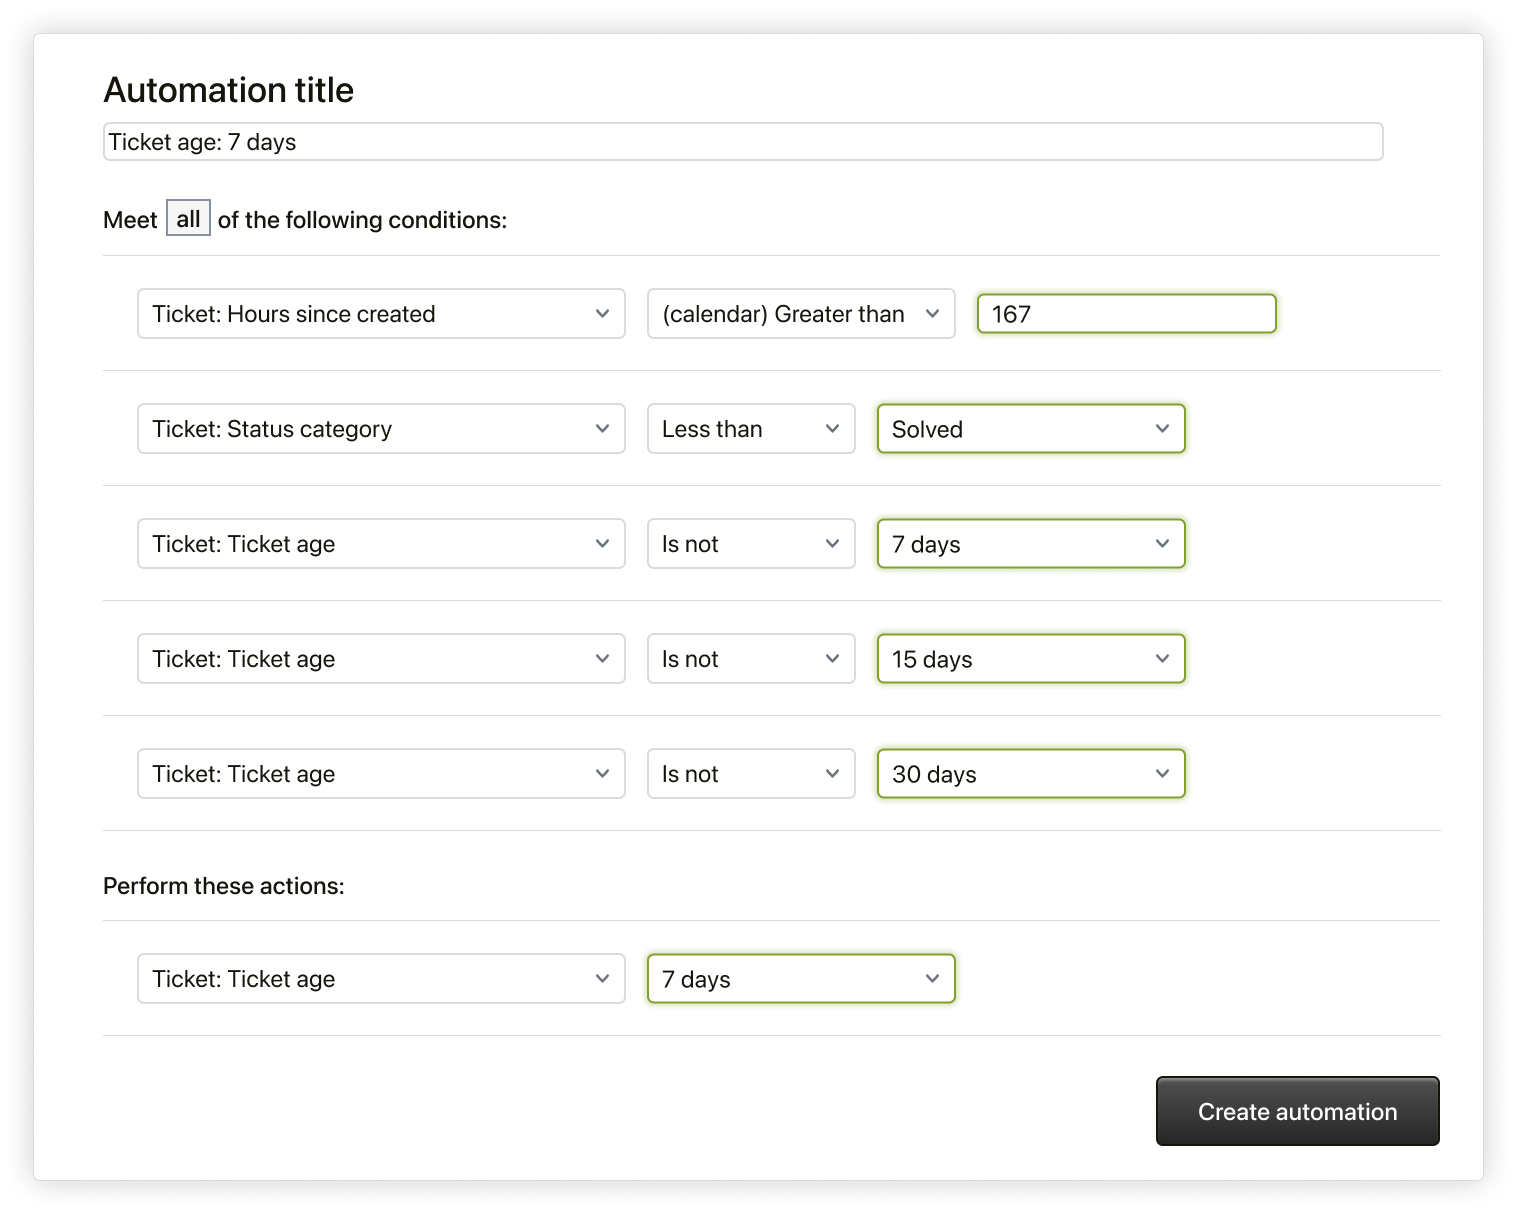
Task: Open the '7 days' value dropdown under conditions
Action: (x=1030, y=544)
